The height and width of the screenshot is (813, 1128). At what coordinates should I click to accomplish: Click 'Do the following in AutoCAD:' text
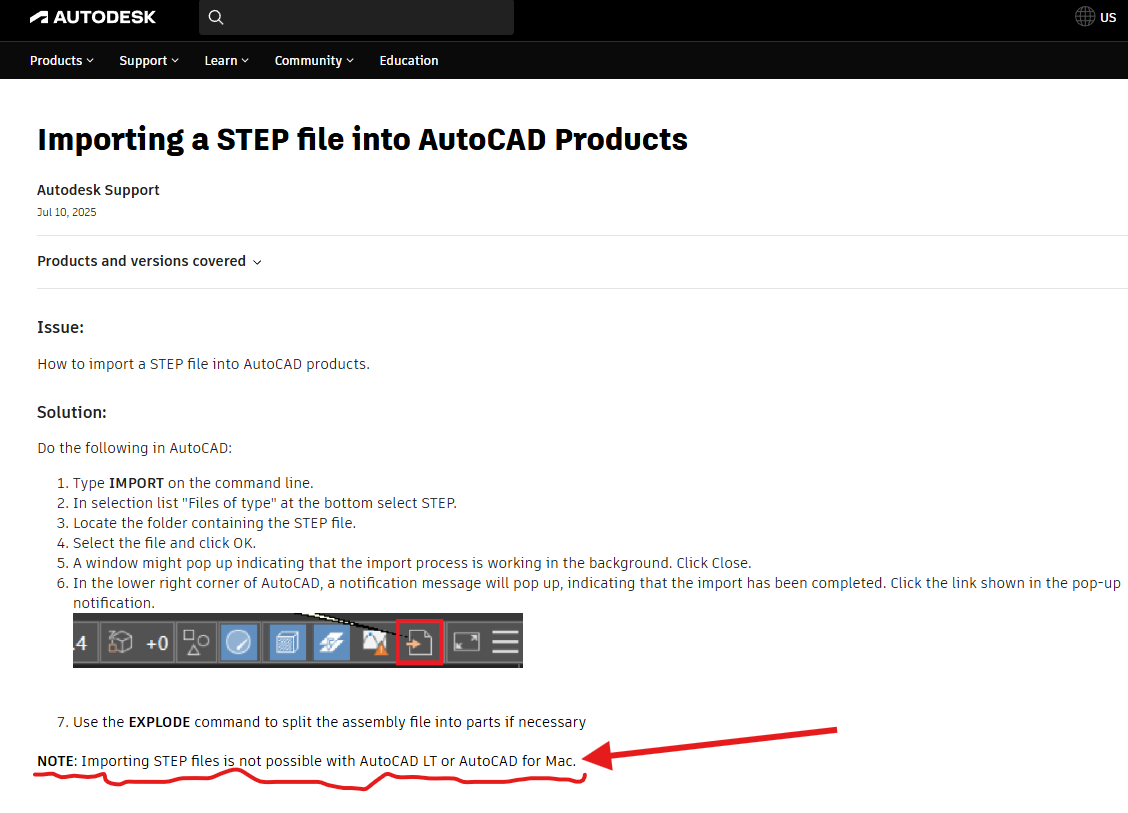coord(135,448)
